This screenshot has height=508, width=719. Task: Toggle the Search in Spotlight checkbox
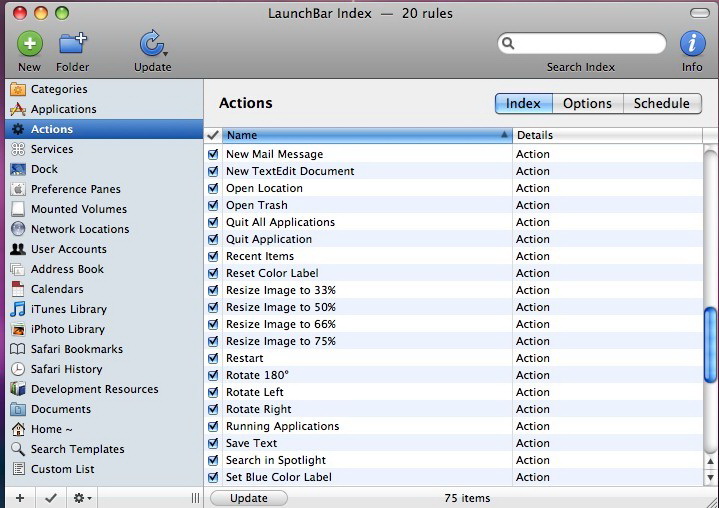pyautogui.click(x=213, y=461)
